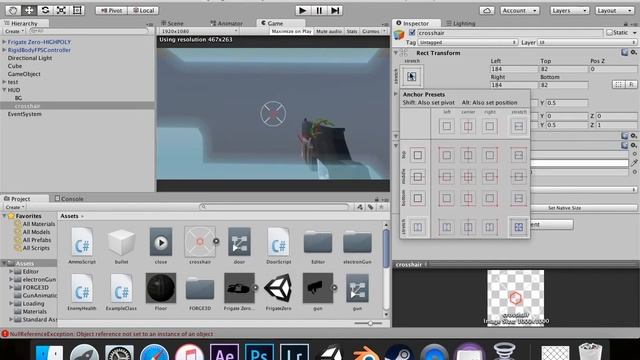
Task: Start Play mode
Action: pos(302,10)
